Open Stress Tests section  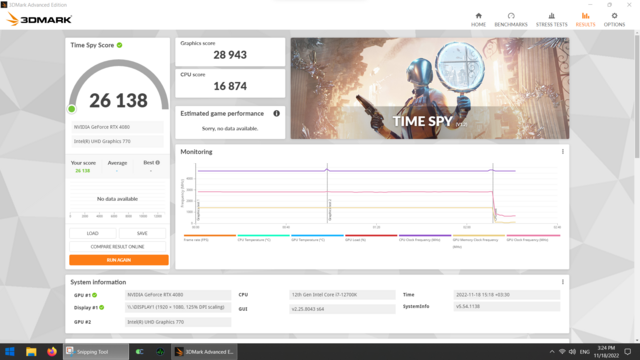tap(551, 19)
